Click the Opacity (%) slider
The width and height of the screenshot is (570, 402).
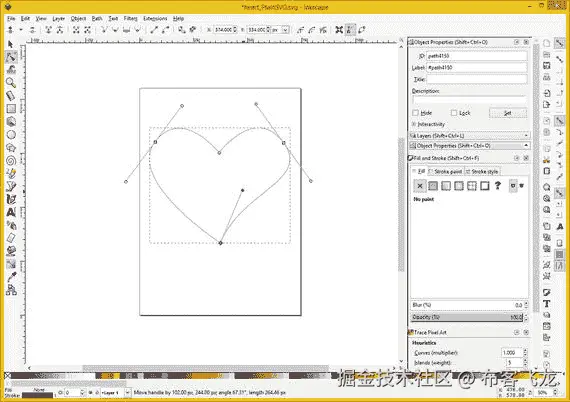467,317
